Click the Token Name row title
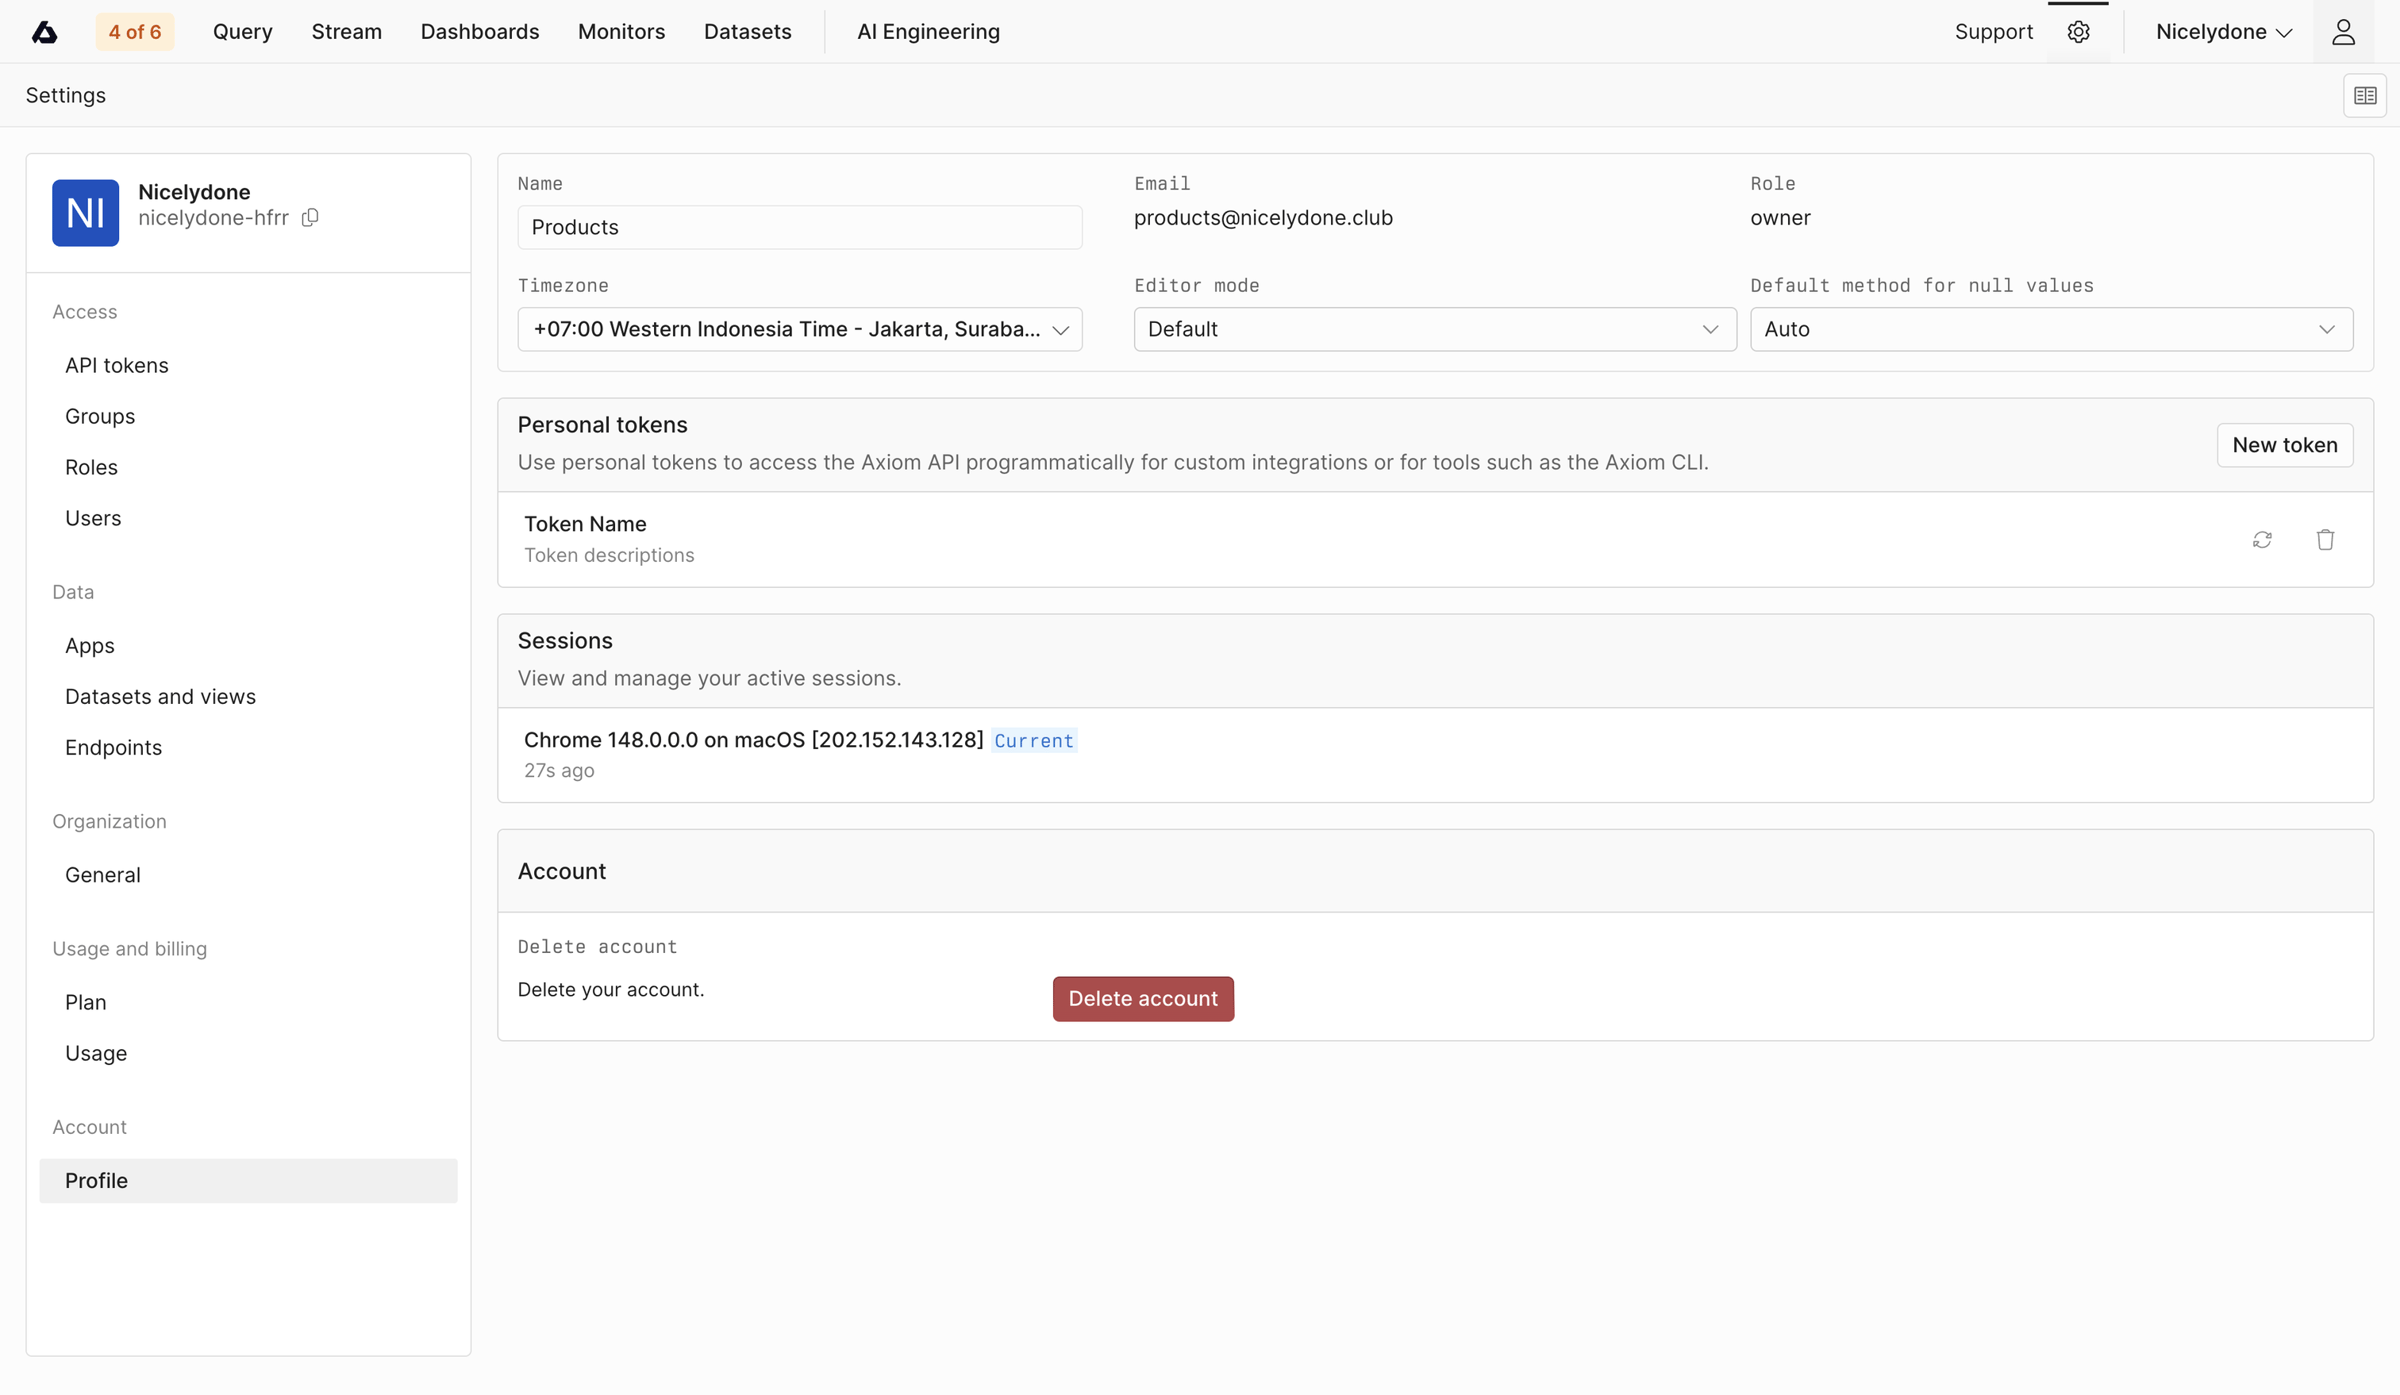Screen dimensions: 2400x1395 pos(585,524)
